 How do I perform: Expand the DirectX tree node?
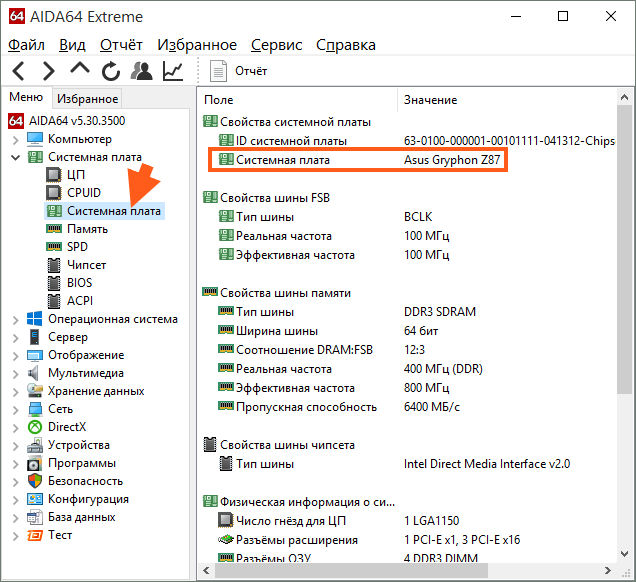point(15,427)
